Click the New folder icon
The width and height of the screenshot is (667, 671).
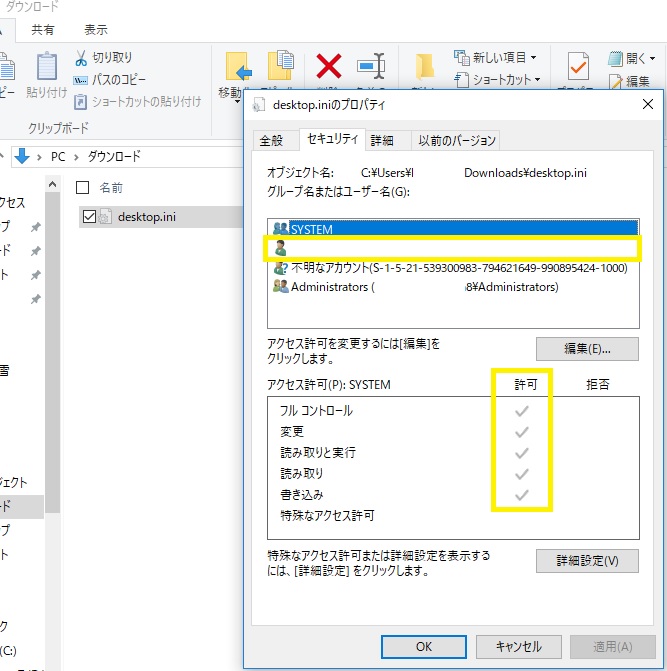point(425,67)
